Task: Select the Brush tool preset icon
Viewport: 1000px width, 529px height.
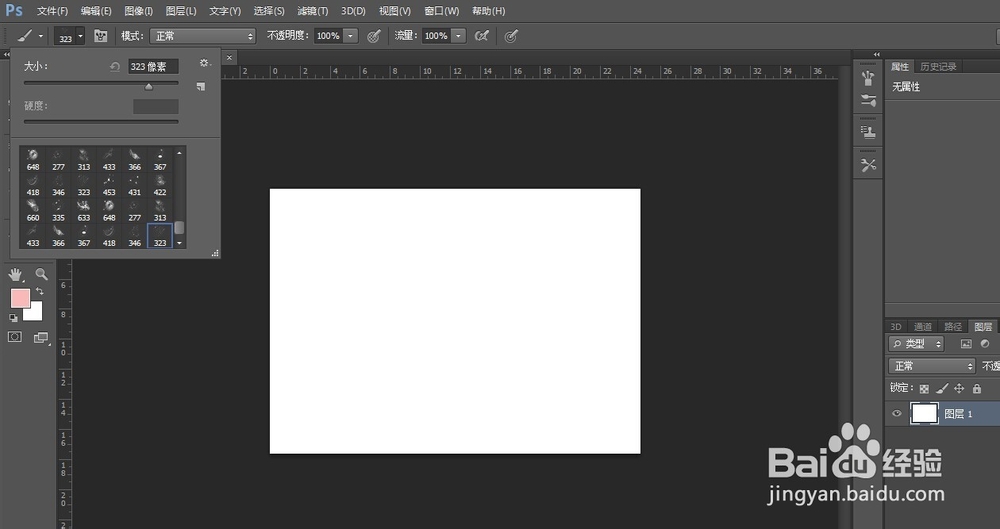Action: tap(24, 36)
